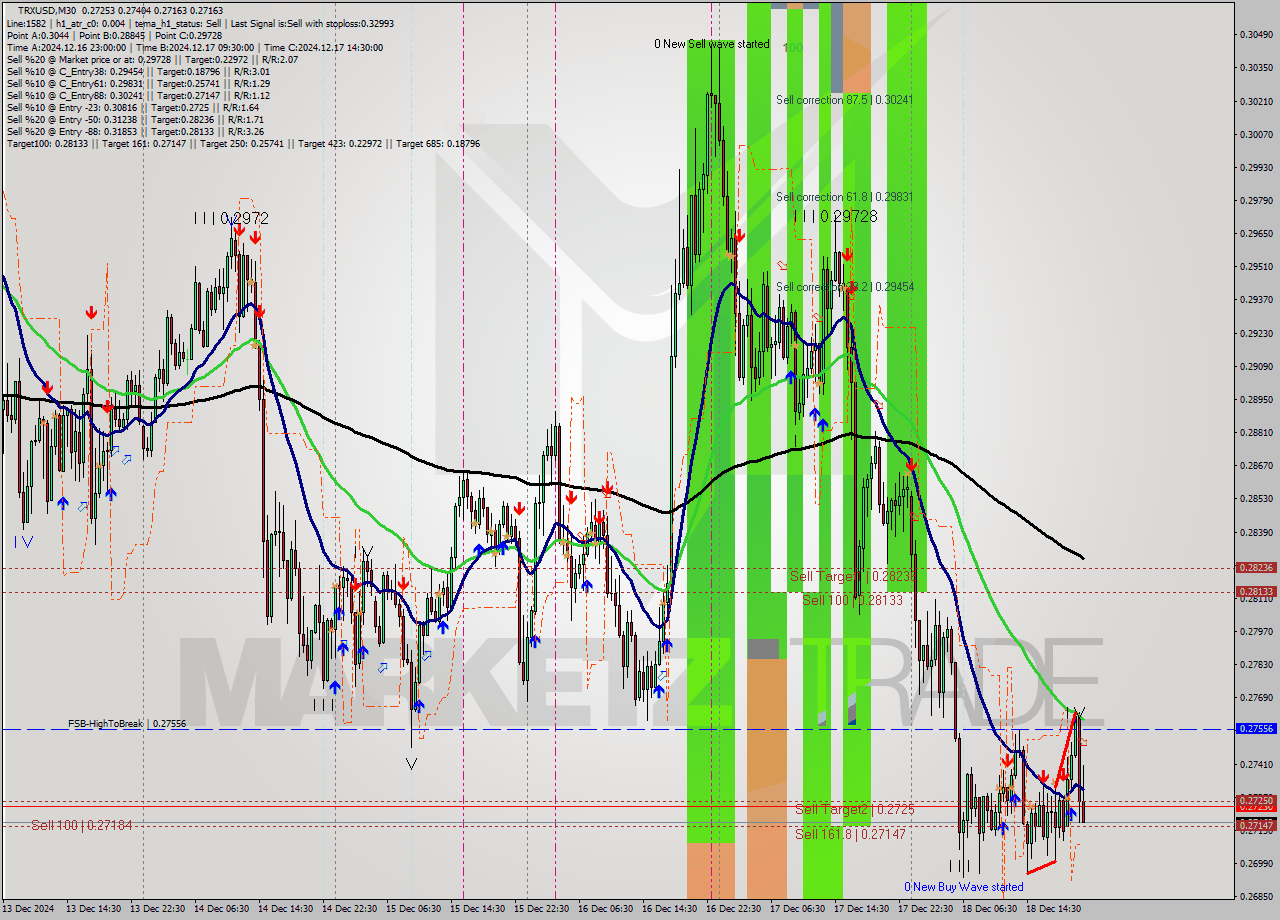The width and height of the screenshot is (1280, 920).
Task: Click the '18 Dec 14:30' time axis label
Action: coord(1053,909)
